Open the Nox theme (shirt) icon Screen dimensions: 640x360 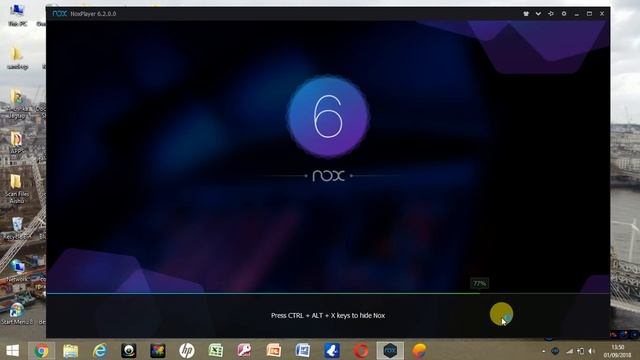(x=526, y=14)
